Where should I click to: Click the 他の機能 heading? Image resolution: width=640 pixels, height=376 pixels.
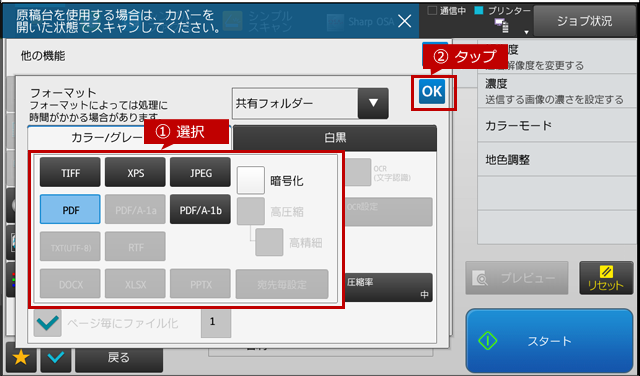(x=43, y=56)
